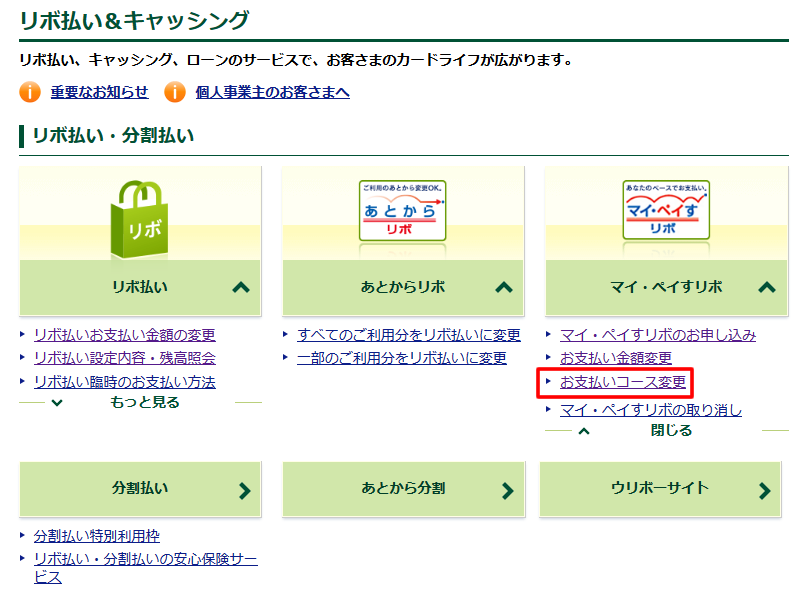Collapse the リボ払い section chevron
The width and height of the screenshot is (805, 597).
(240, 288)
